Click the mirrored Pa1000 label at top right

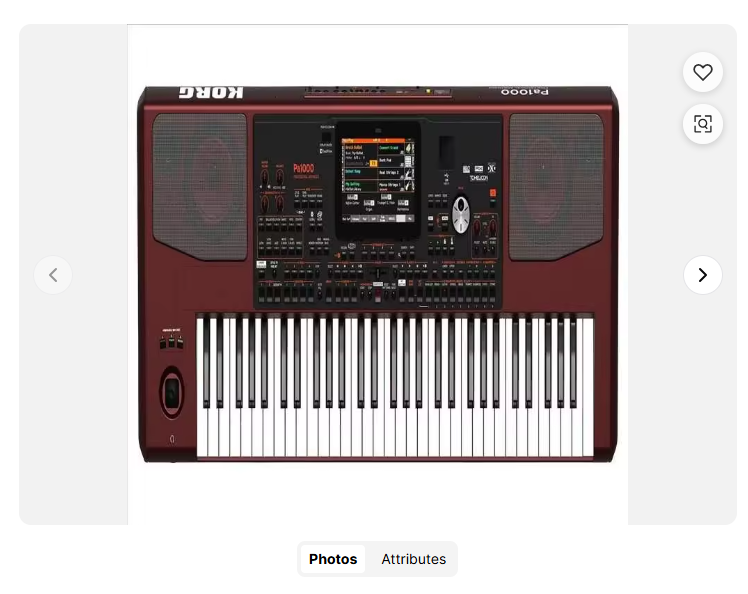(x=525, y=92)
